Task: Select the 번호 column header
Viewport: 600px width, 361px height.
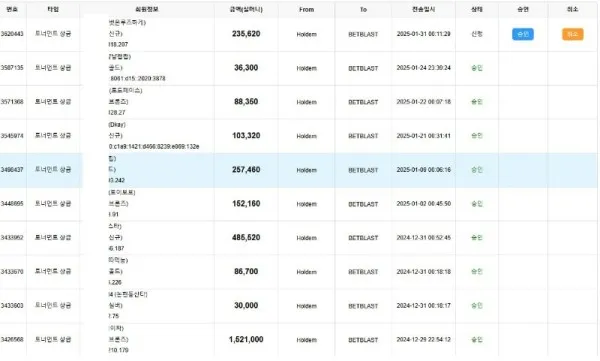Action: (x=12, y=9)
